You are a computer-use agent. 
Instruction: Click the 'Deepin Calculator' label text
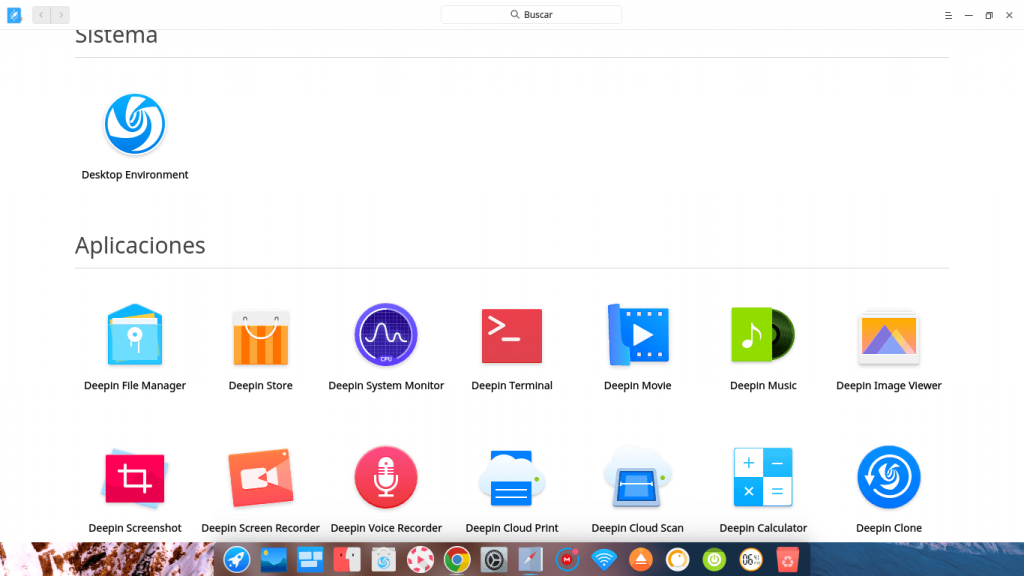pos(763,528)
